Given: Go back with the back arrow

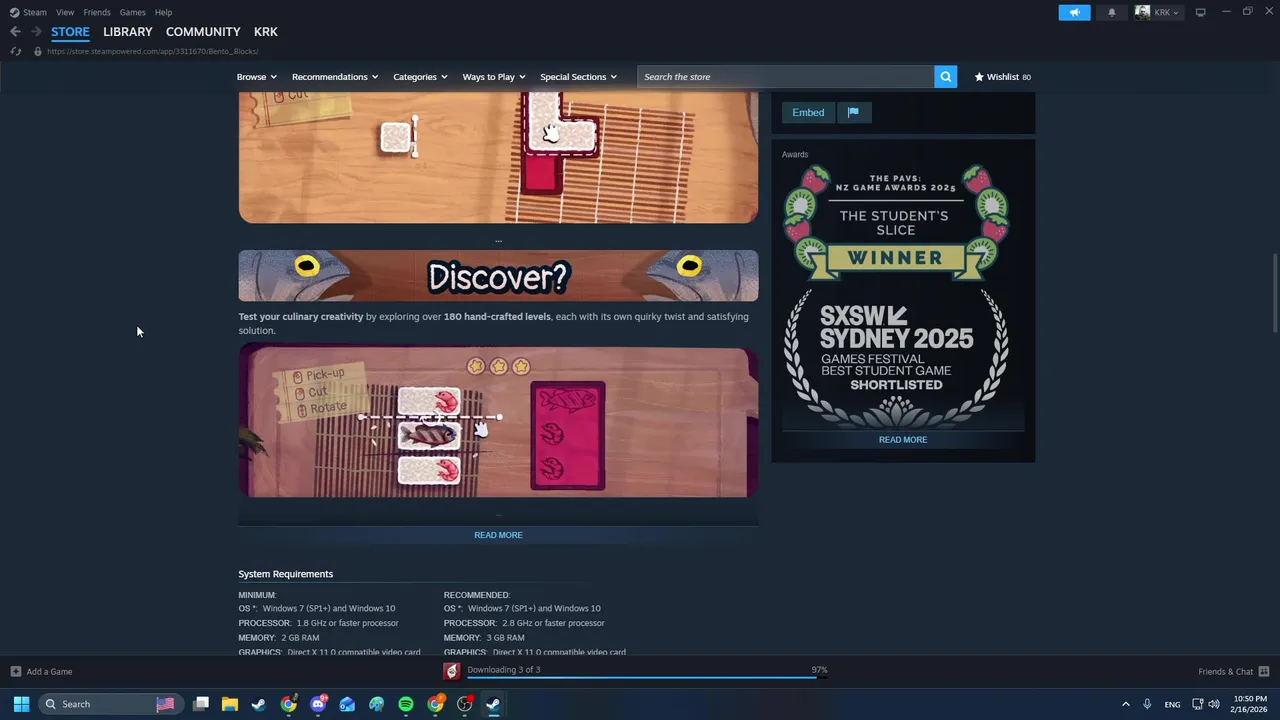Looking at the screenshot, I should (15, 32).
